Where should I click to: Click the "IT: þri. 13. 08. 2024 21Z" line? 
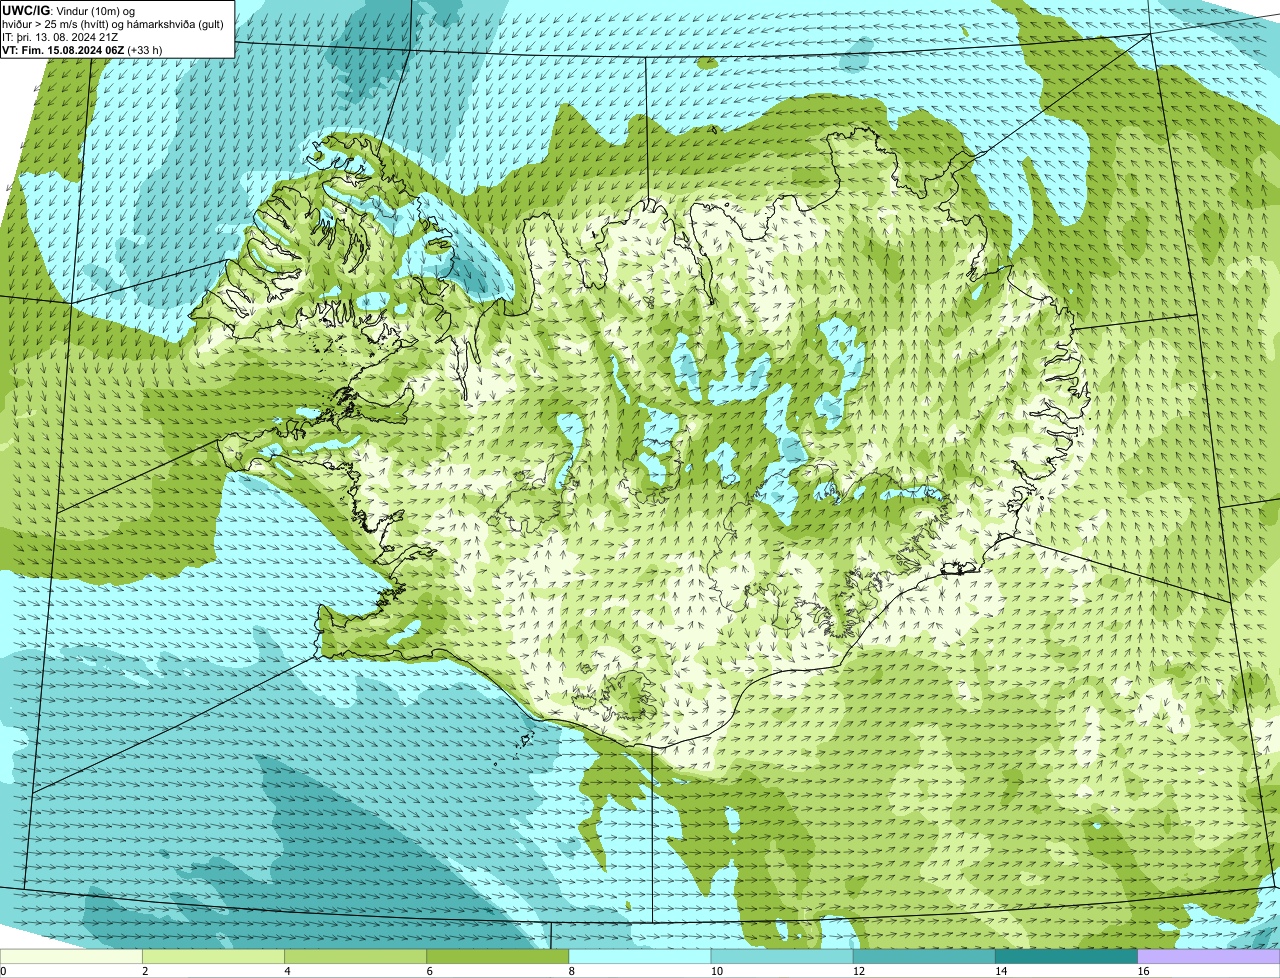click(60, 36)
